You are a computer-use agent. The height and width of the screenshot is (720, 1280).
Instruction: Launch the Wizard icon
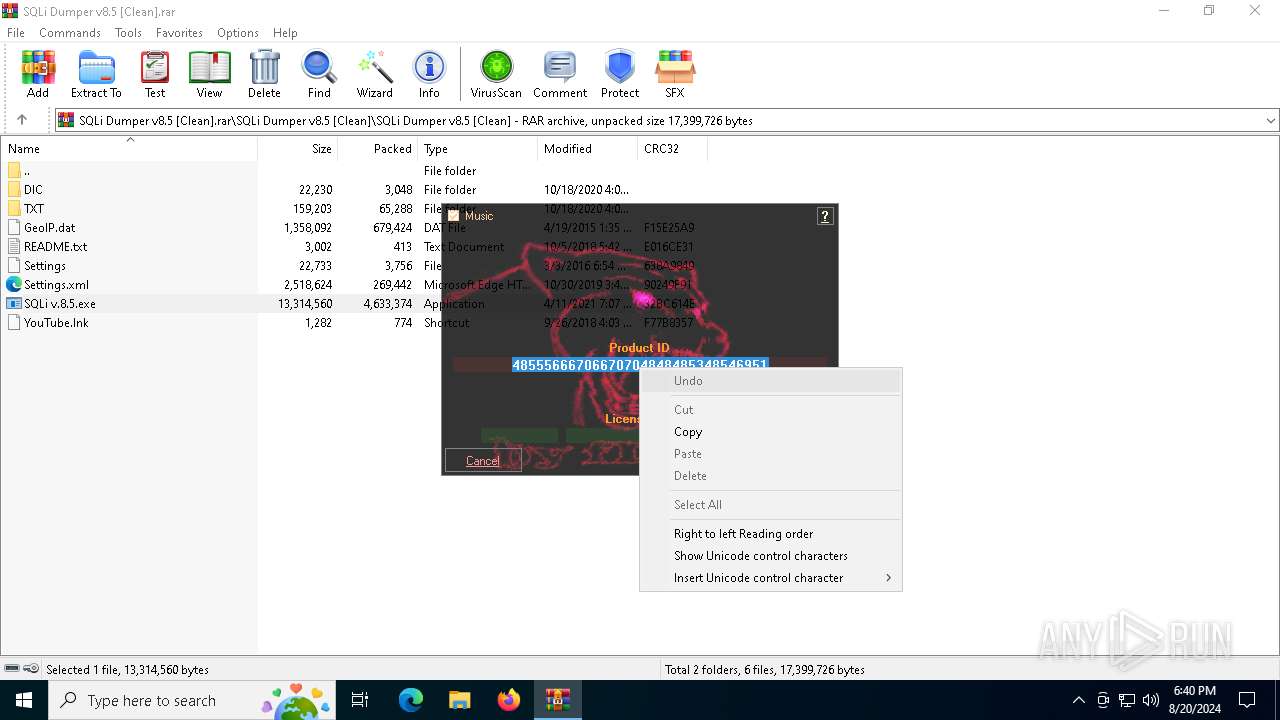click(374, 75)
